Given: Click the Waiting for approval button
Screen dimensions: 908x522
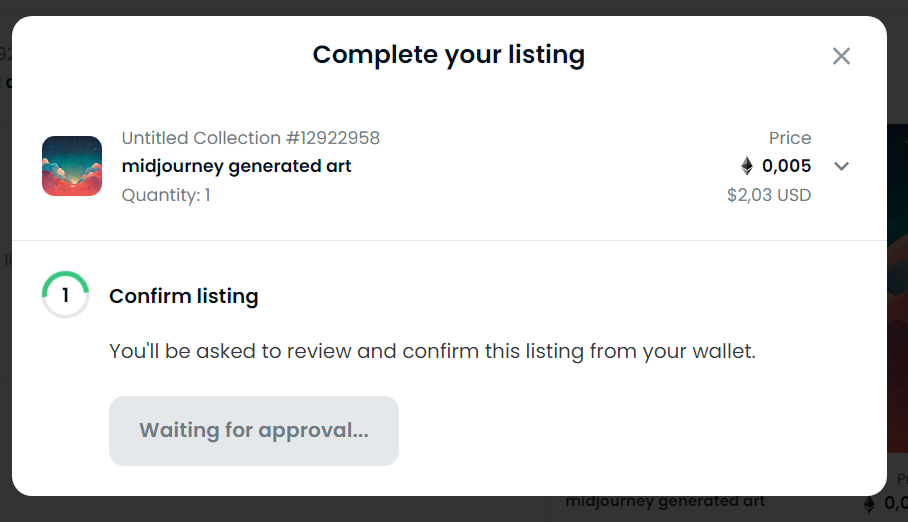Looking at the screenshot, I should click(x=254, y=430).
